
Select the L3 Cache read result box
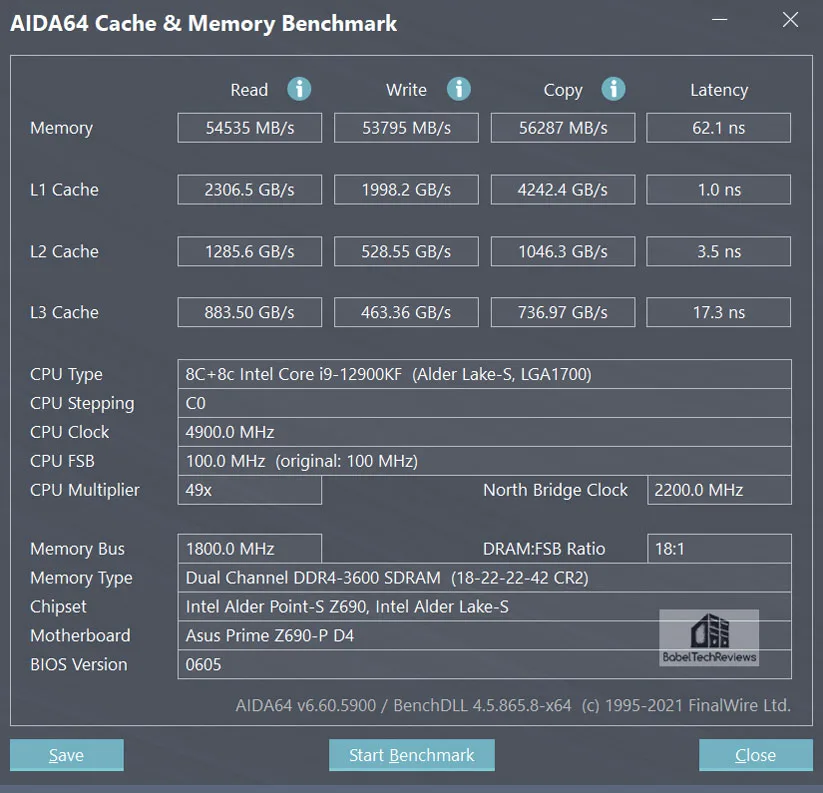click(250, 312)
